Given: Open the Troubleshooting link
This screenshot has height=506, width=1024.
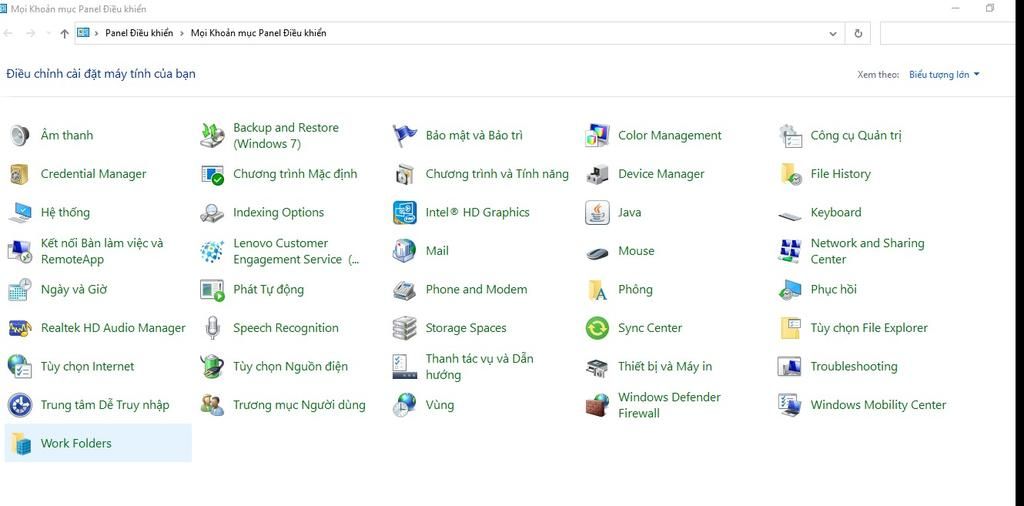Looking at the screenshot, I should [x=854, y=366].
